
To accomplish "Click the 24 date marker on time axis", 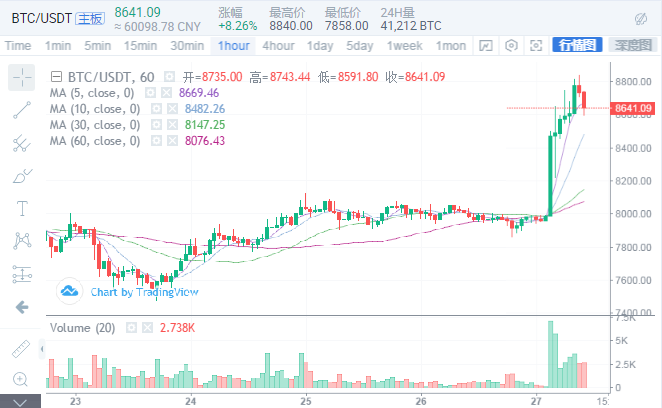I will [x=190, y=401].
